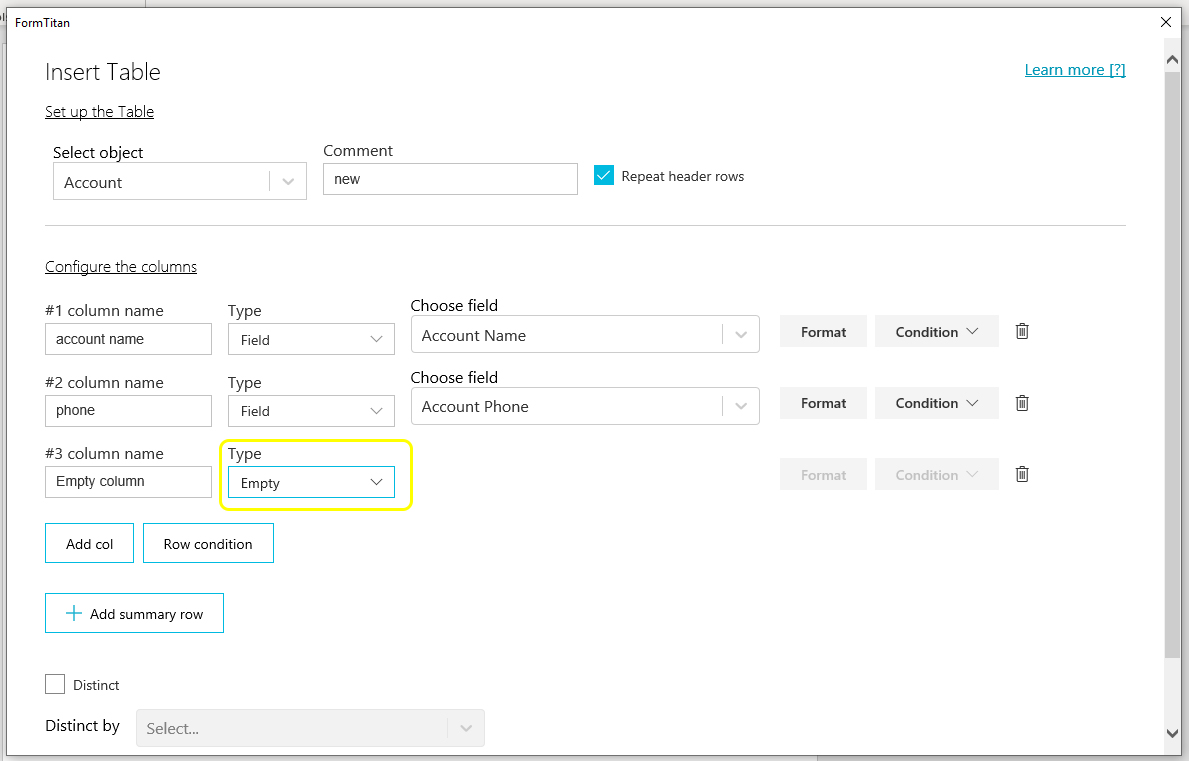Focus the #2 column name phone field
The height and width of the screenshot is (761, 1189).
(128, 410)
